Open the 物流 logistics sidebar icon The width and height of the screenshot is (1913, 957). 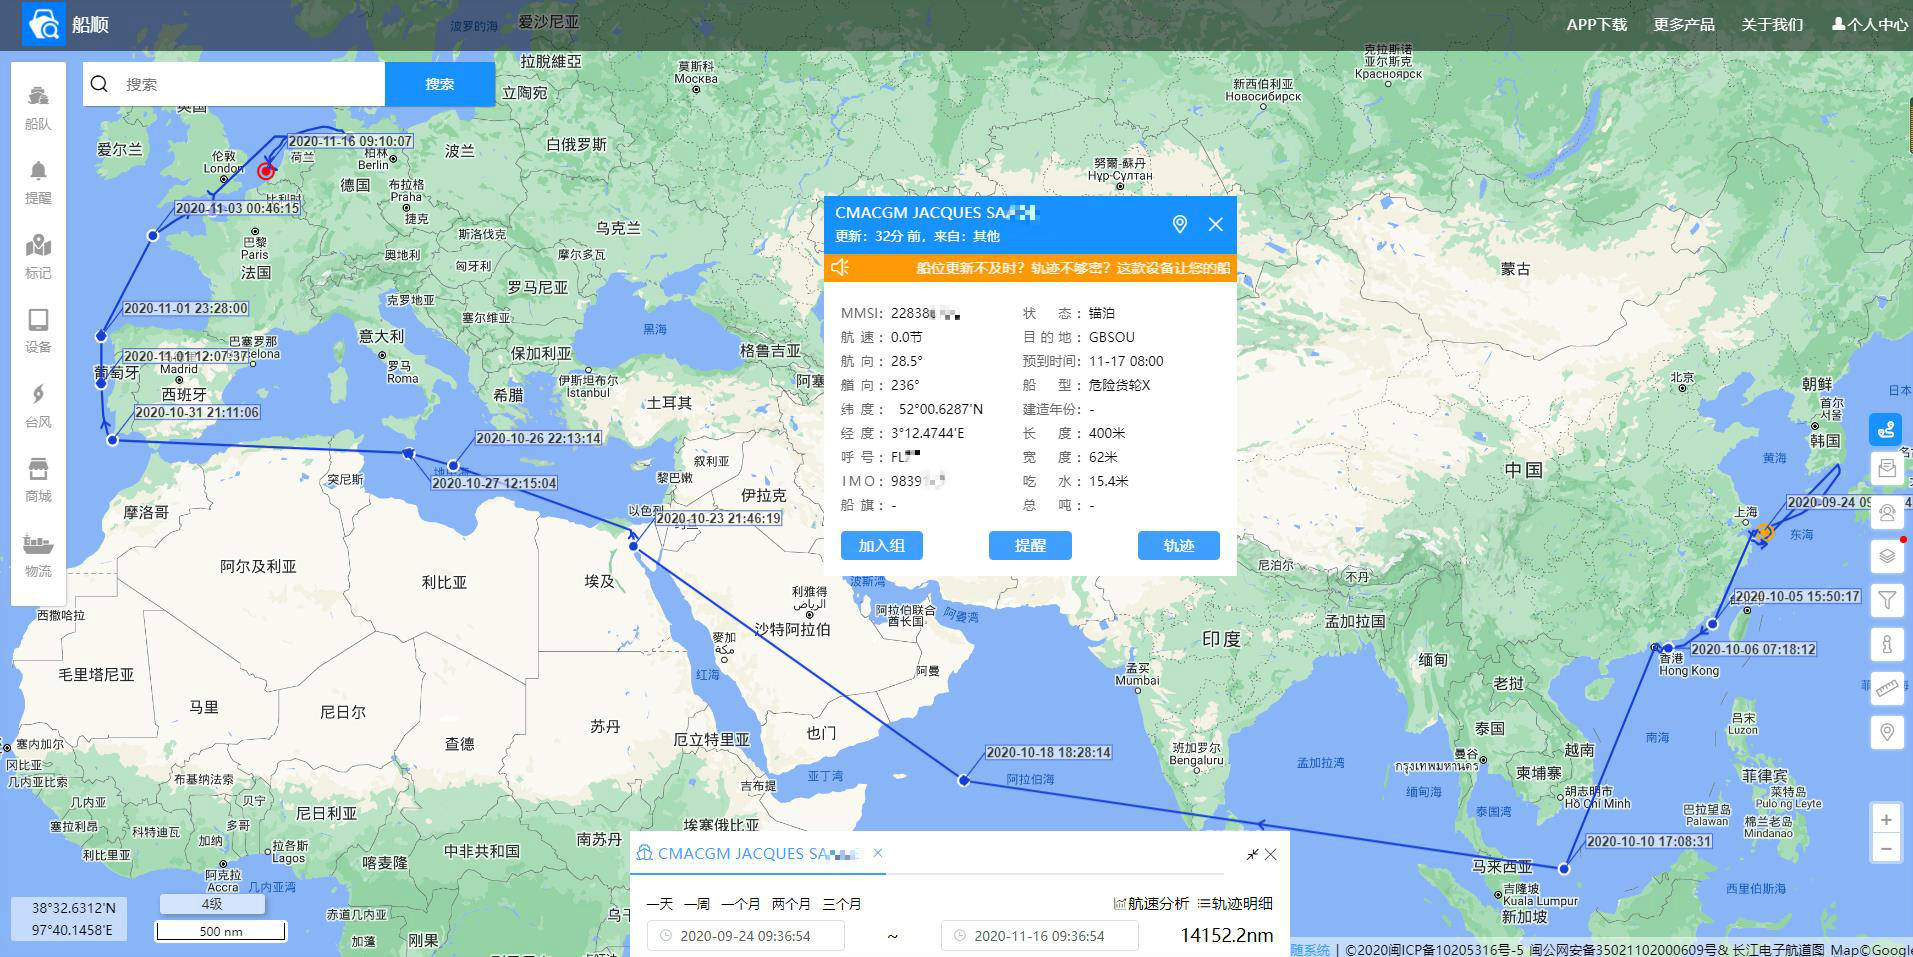point(38,555)
